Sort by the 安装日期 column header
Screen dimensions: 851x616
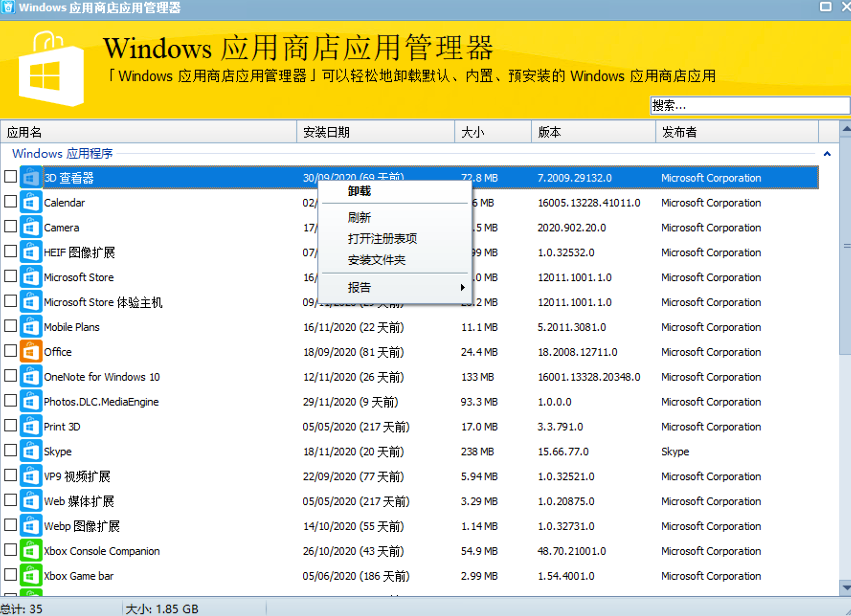coord(376,132)
